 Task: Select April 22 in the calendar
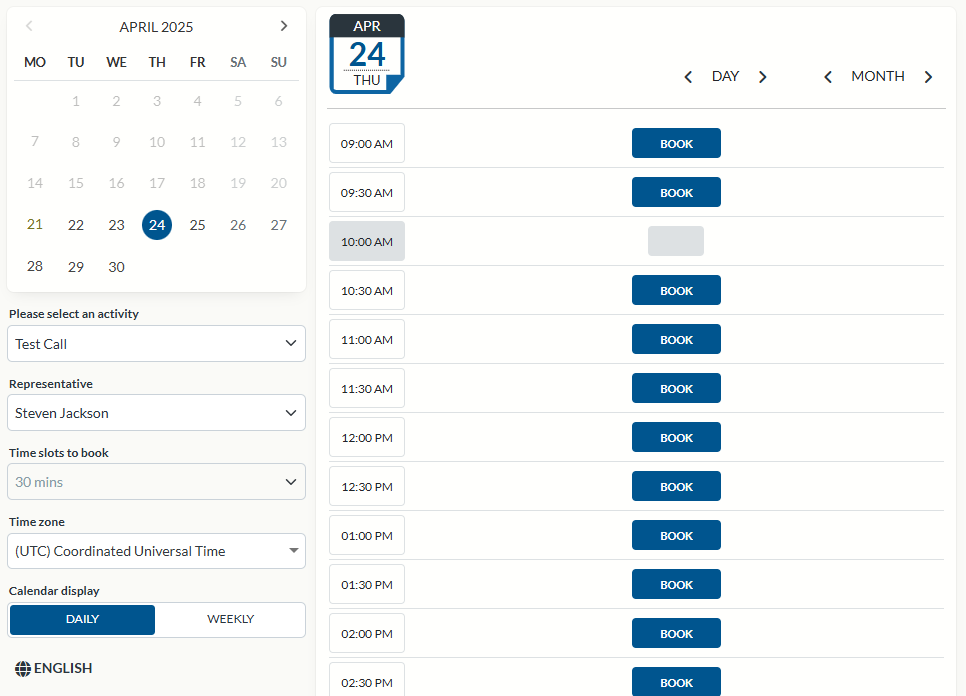point(76,225)
